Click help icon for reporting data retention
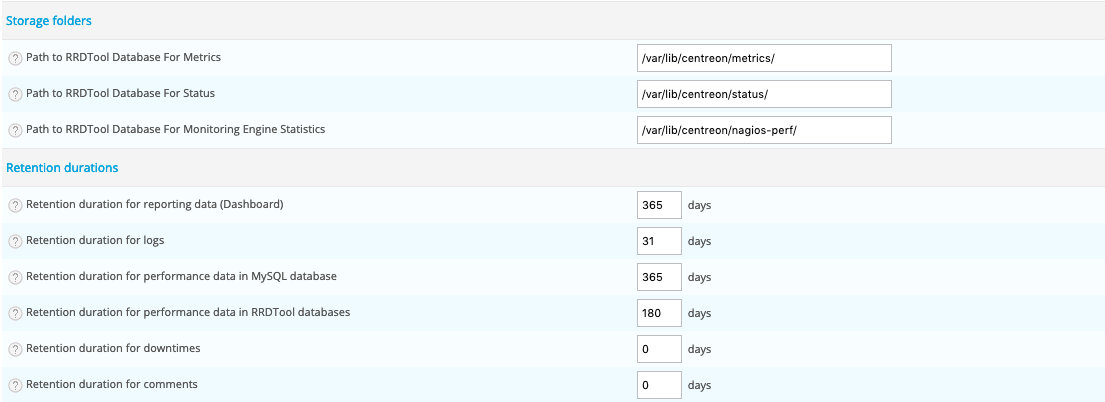Viewport: 1105px width, 402px height. 15,206
